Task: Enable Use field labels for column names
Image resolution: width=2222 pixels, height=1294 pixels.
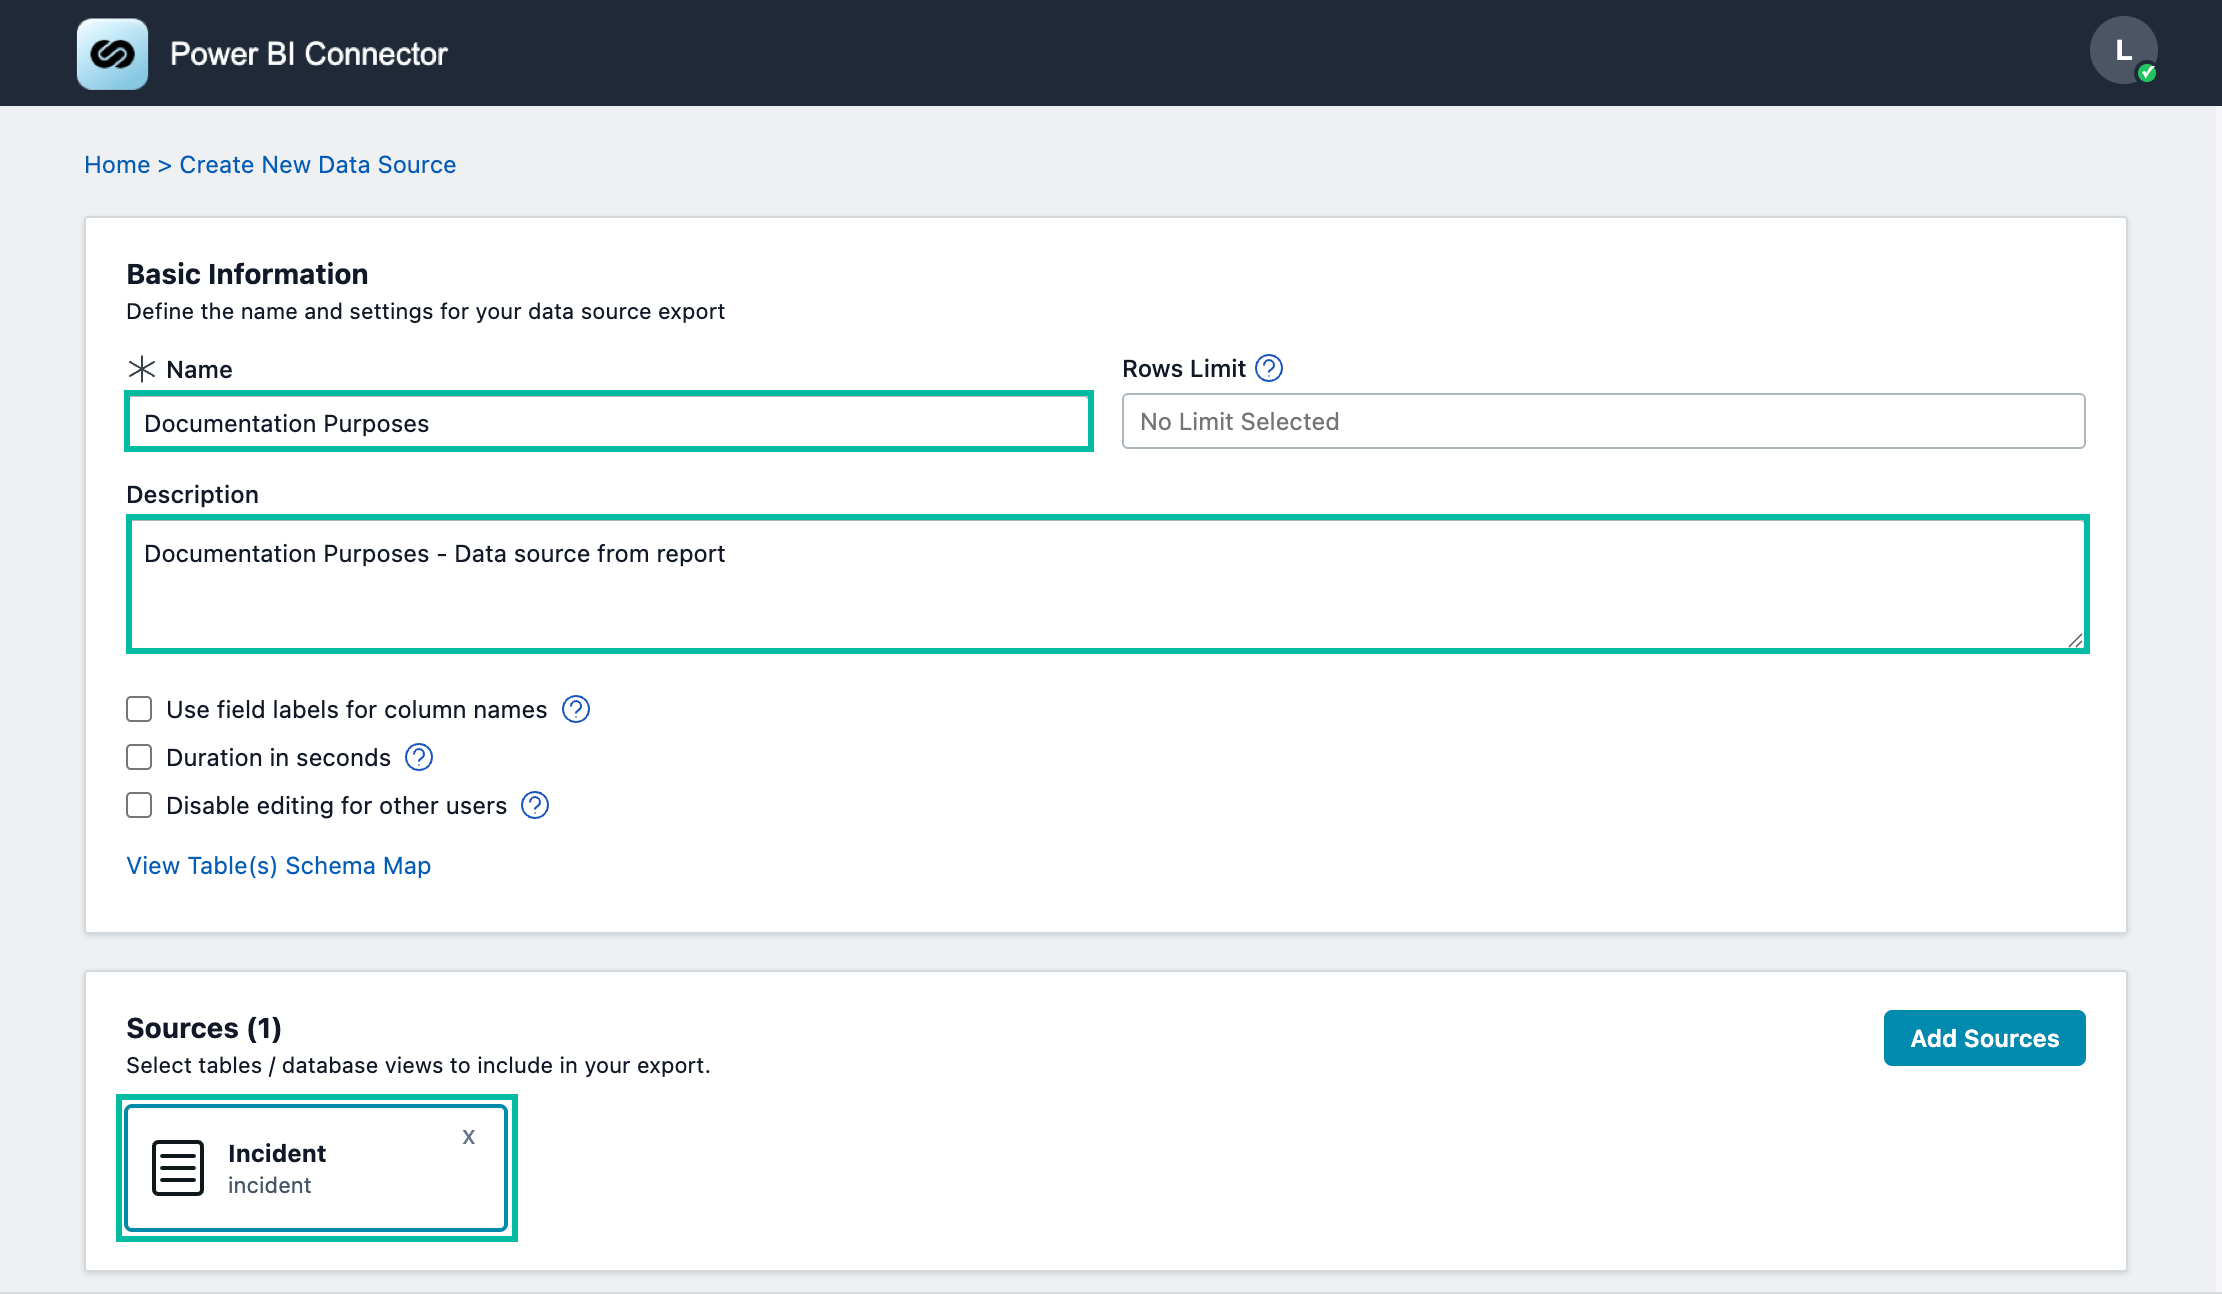Action: [x=139, y=709]
